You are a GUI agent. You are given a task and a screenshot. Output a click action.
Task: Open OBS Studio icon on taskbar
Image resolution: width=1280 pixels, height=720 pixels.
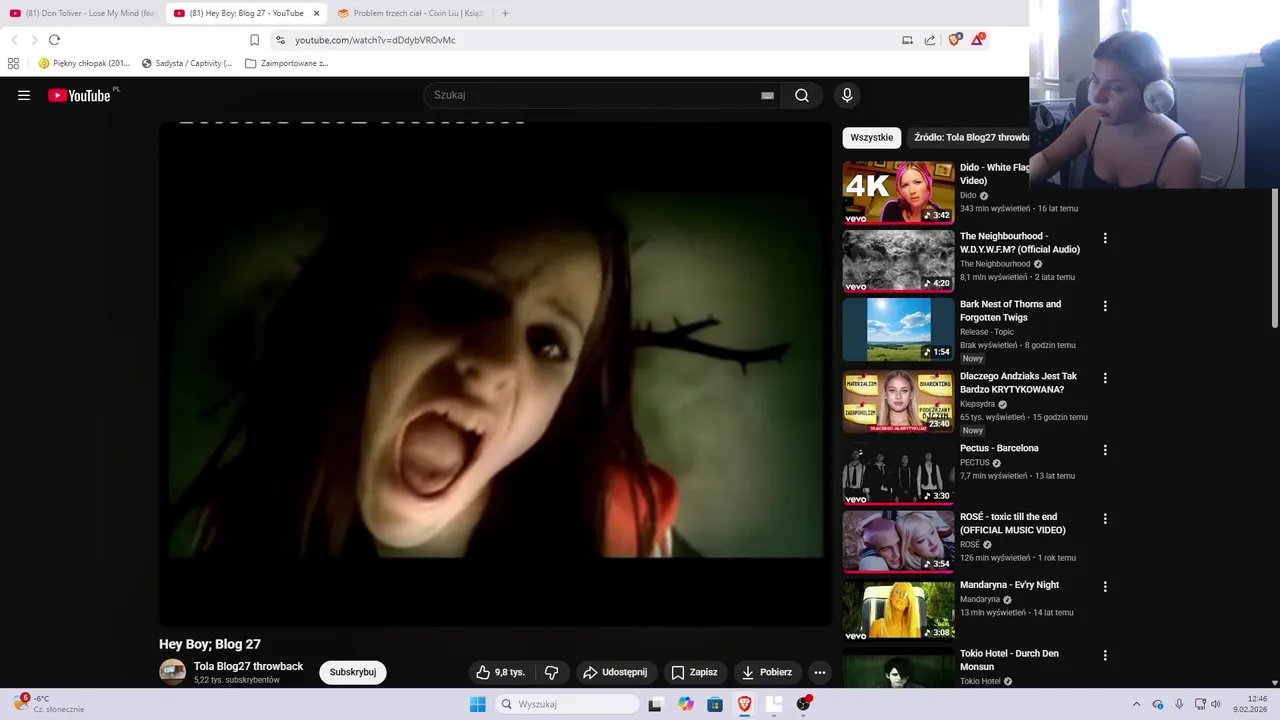coord(804,704)
